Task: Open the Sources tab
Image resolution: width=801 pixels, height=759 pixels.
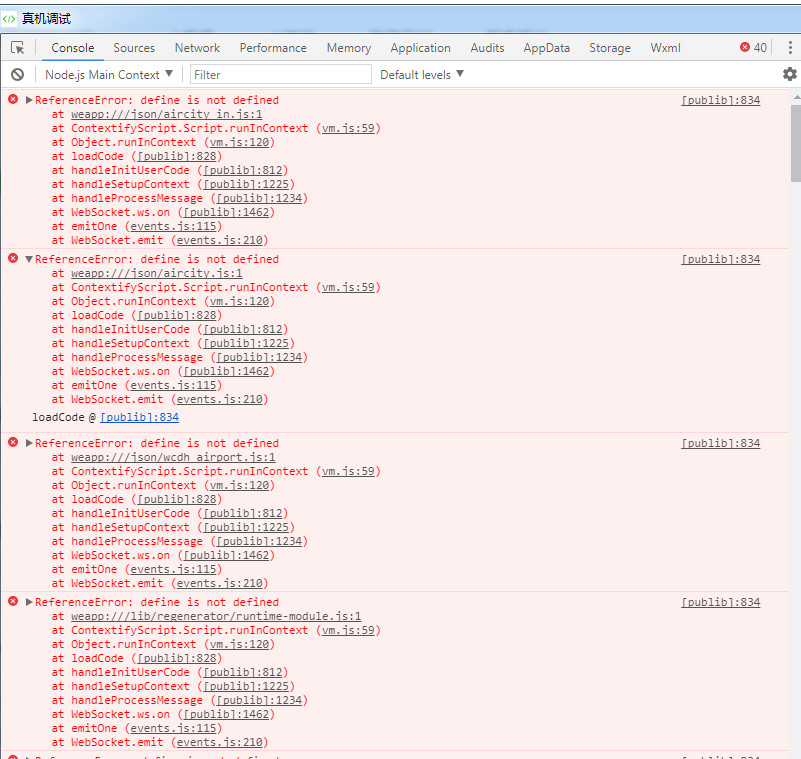Action: tap(134, 48)
